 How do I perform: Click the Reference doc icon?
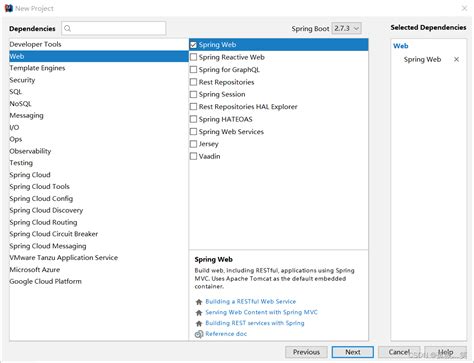point(199,334)
